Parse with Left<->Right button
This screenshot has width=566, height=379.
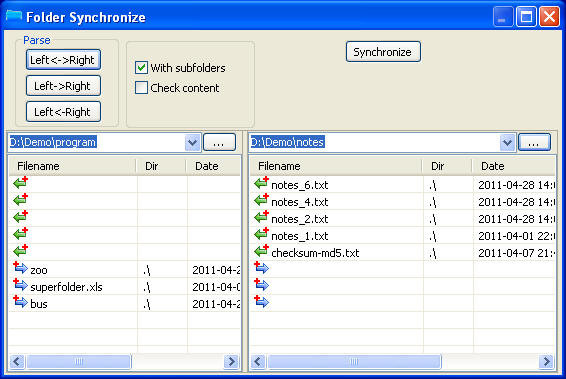63,60
